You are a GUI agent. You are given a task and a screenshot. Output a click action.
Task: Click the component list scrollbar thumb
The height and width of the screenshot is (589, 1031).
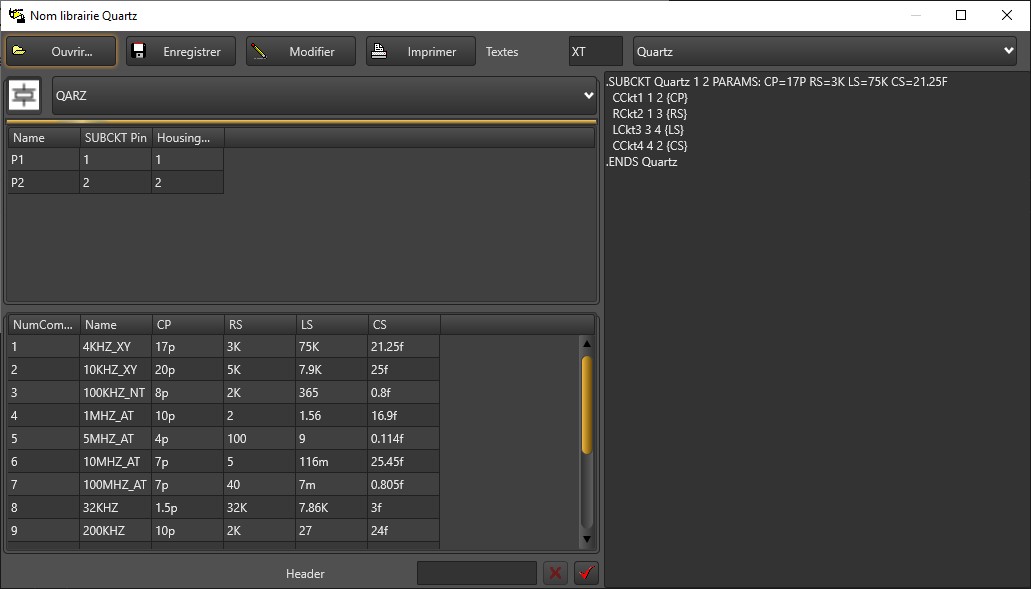click(587, 405)
